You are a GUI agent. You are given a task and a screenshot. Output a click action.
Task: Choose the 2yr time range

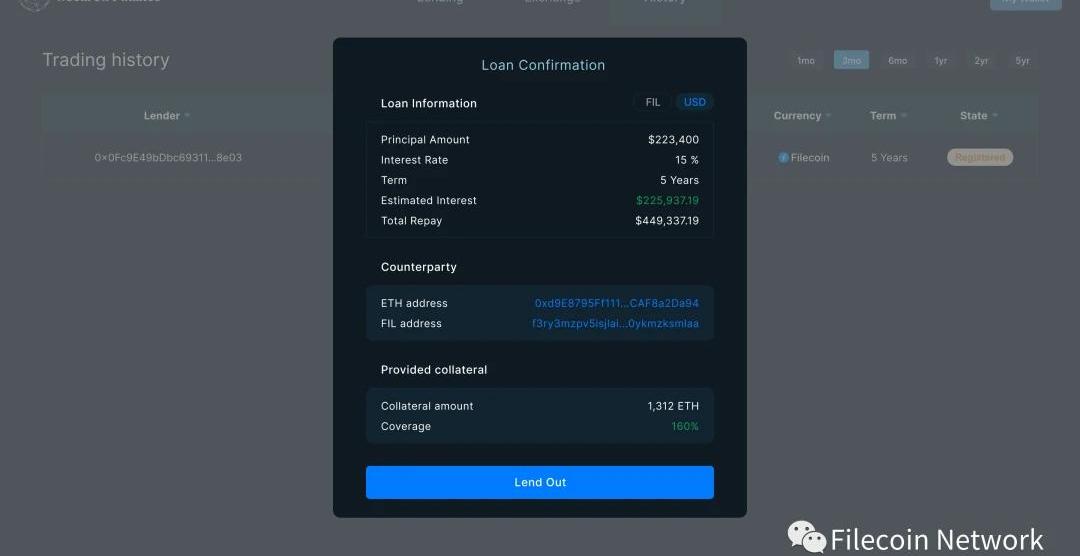(981, 61)
